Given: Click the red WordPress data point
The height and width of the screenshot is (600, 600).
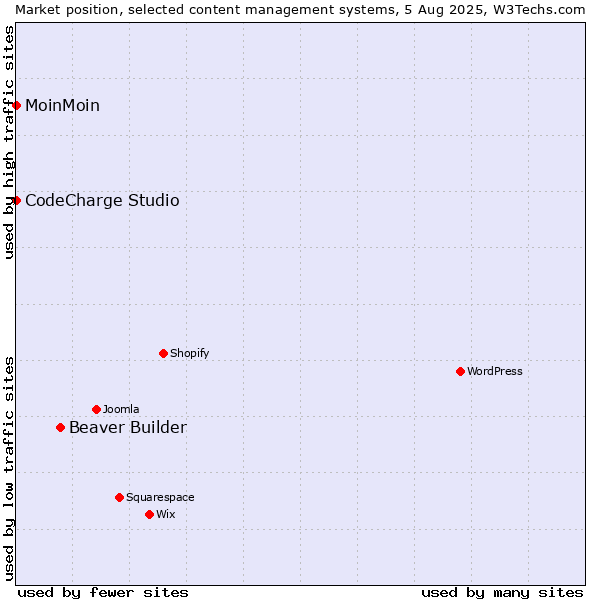Looking at the screenshot, I should 460,371.
